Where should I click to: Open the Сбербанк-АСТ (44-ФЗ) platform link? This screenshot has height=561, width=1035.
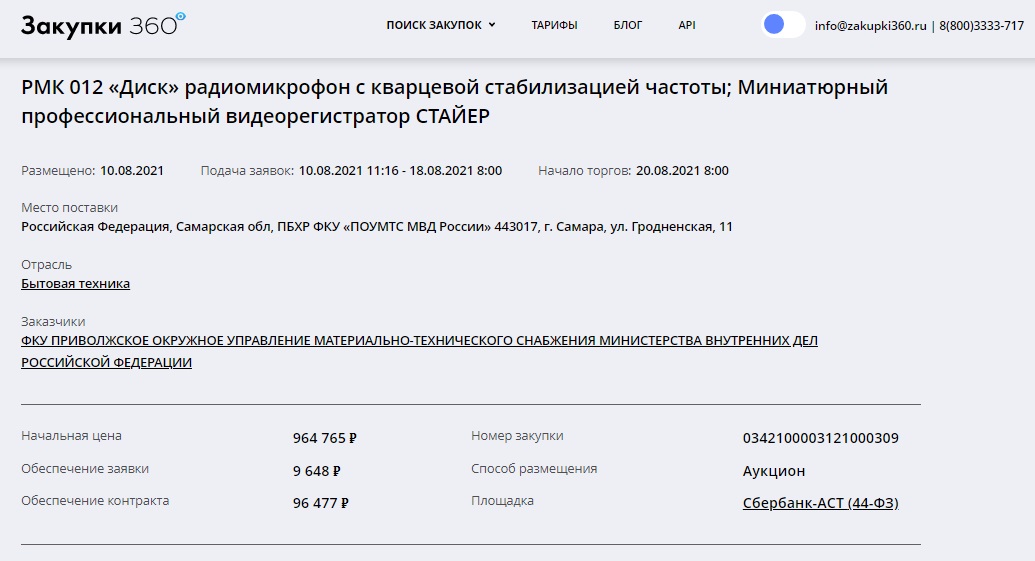click(x=820, y=503)
